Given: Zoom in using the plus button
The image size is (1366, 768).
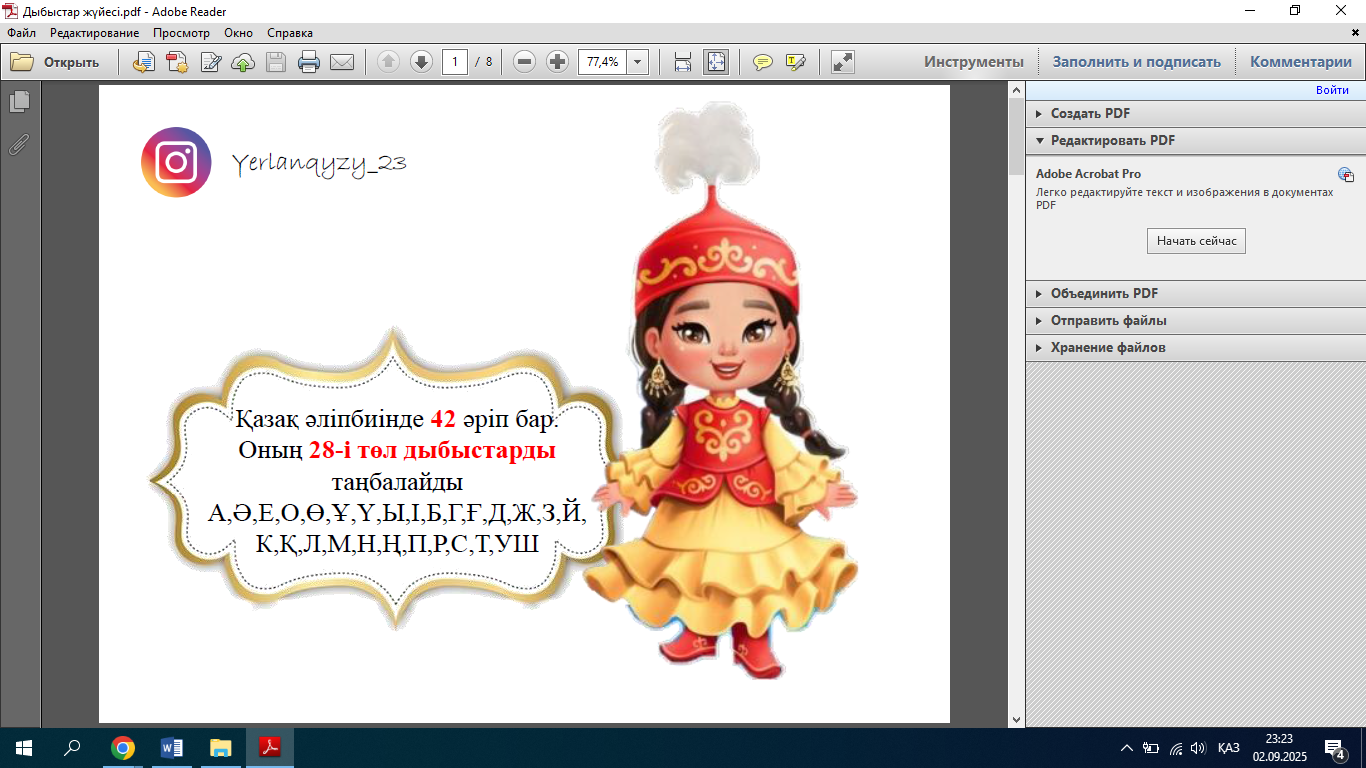Looking at the screenshot, I should 558,62.
